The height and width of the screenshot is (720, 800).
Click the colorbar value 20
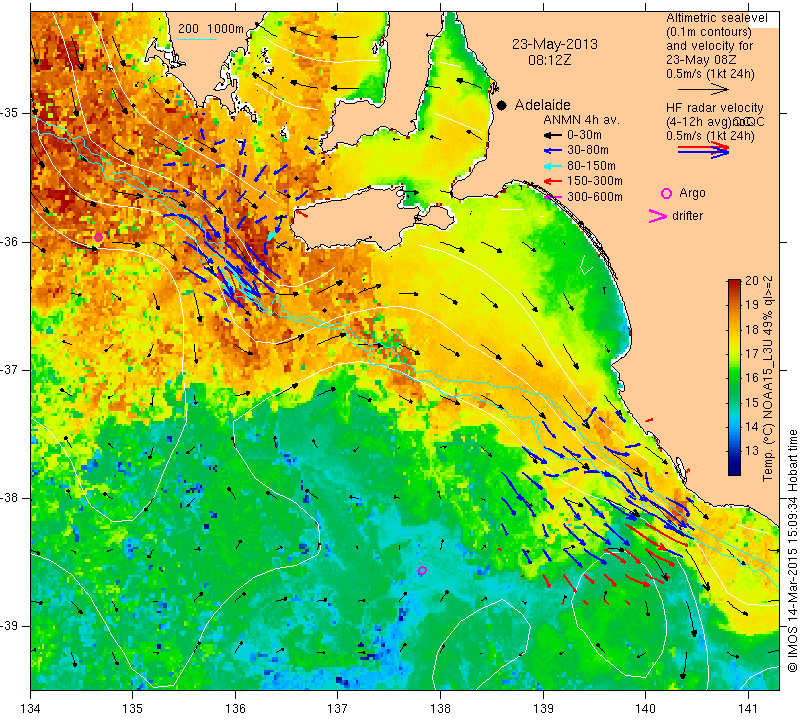[x=752, y=281]
